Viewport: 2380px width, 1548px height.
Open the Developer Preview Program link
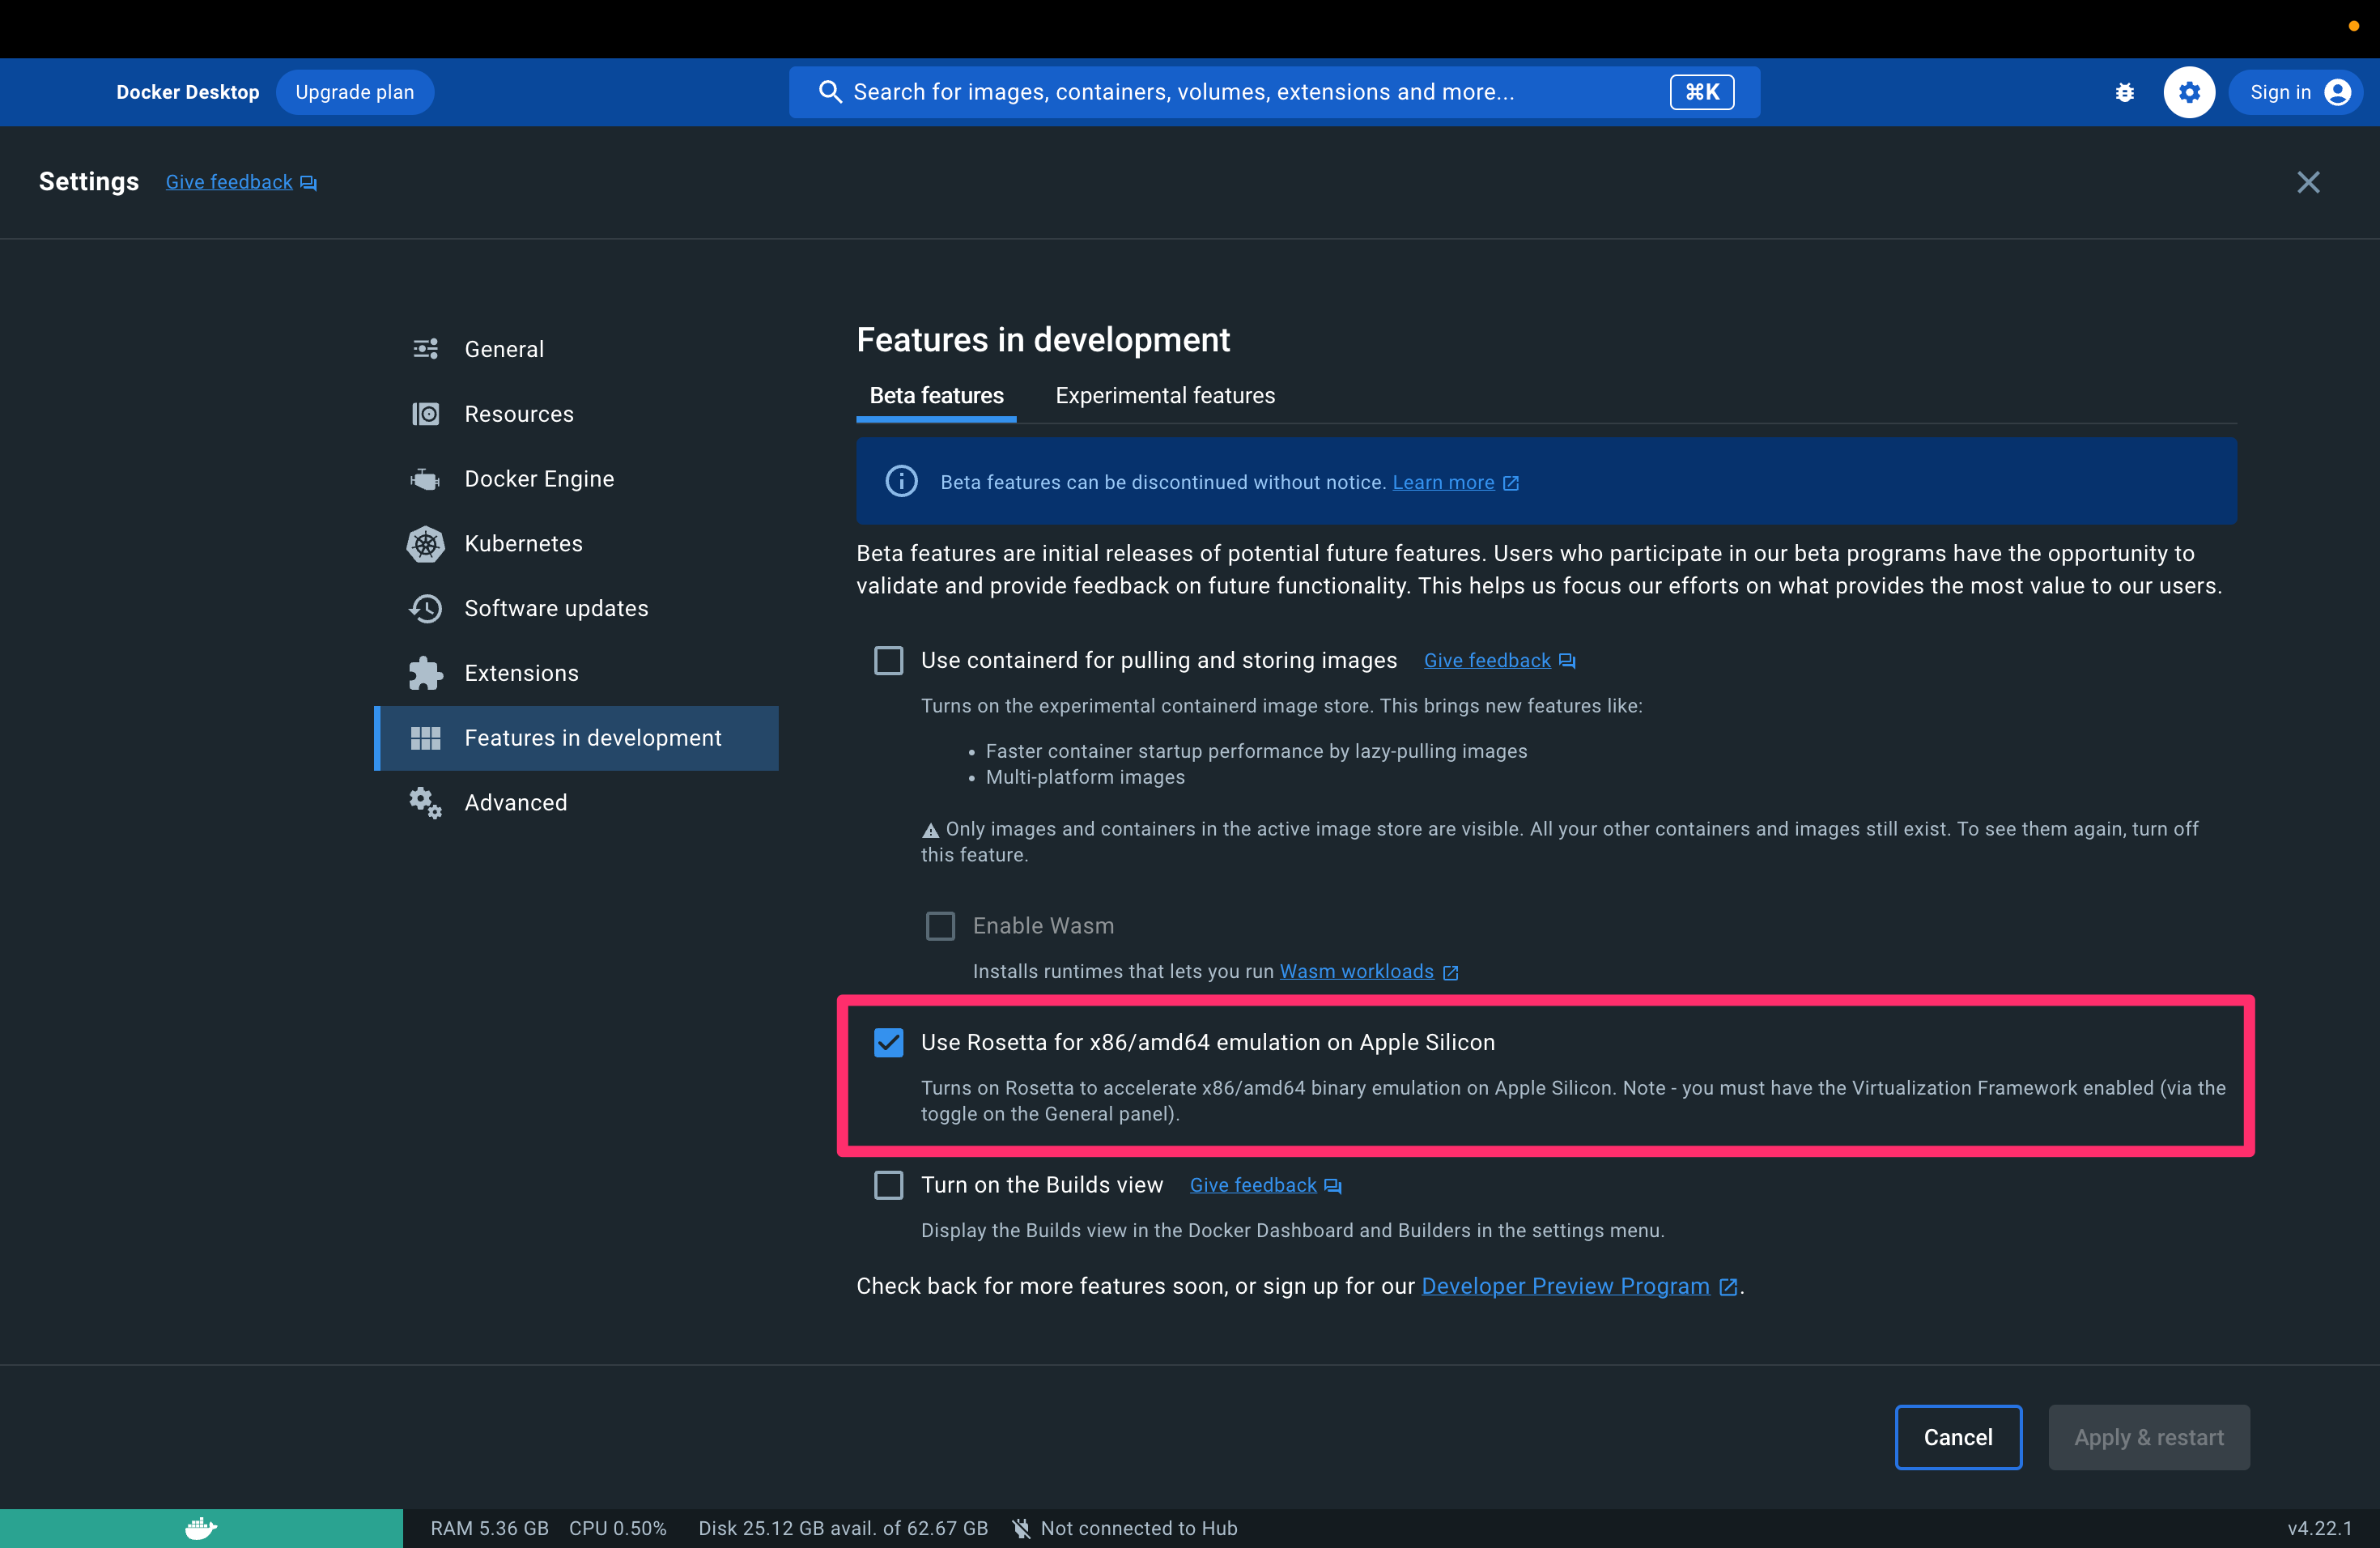1565,1286
